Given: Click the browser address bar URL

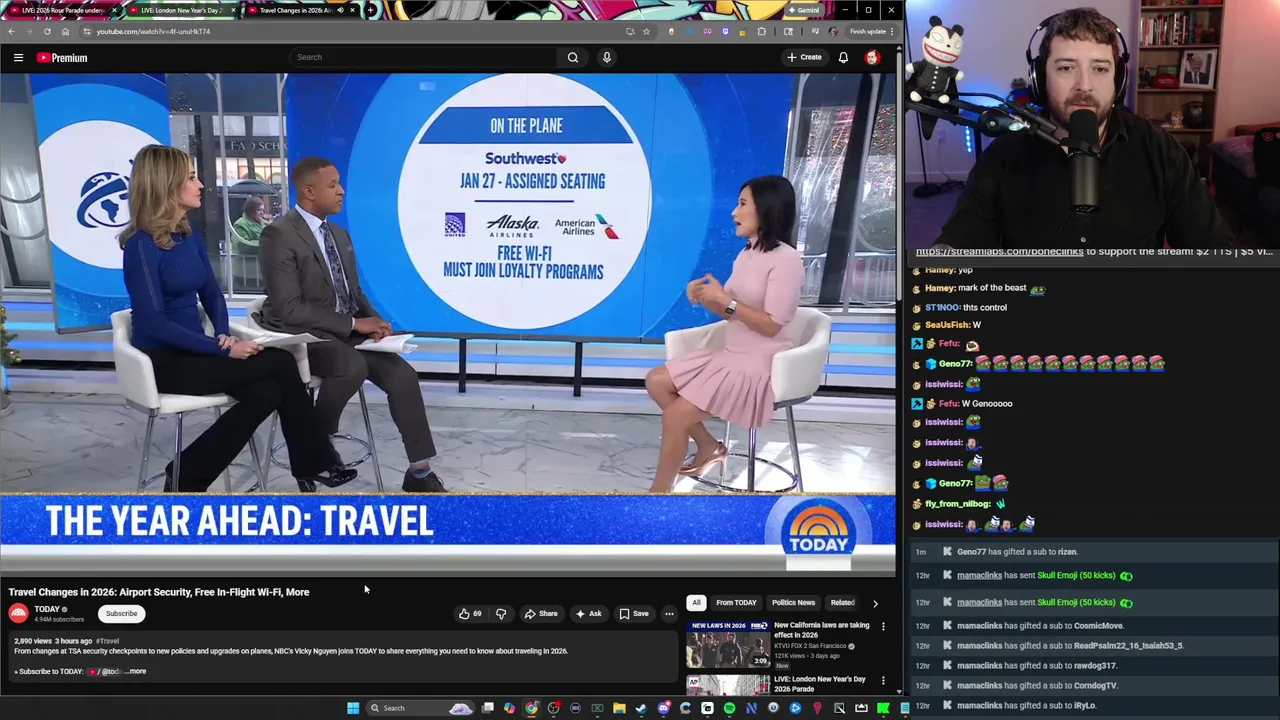Looking at the screenshot, I should (x=153, y=31).
